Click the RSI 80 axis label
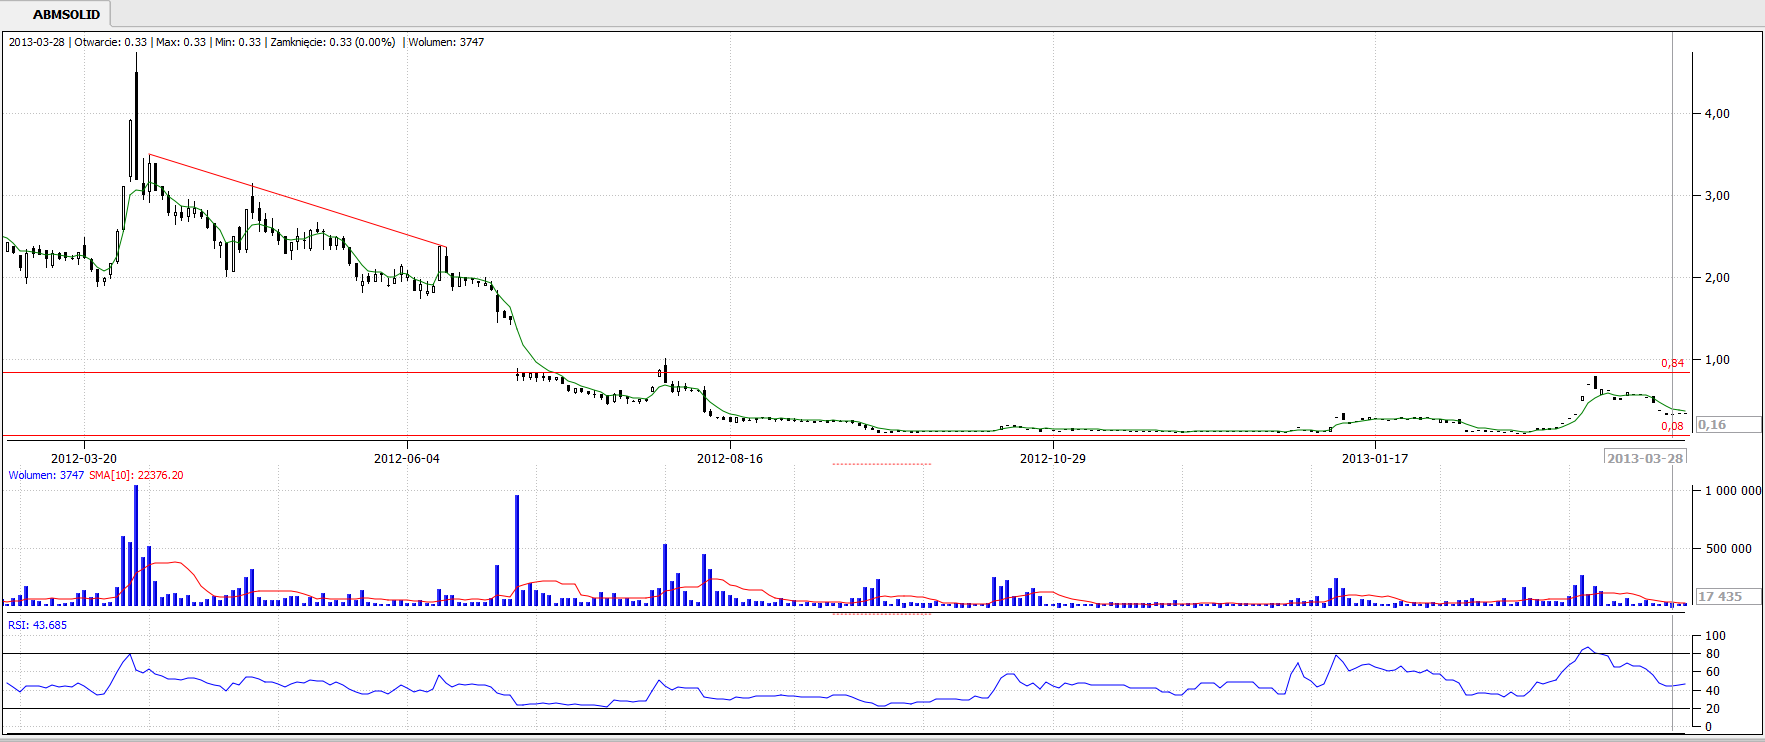This screenshot has height=742, width=1765. [x=1713, y=654]
